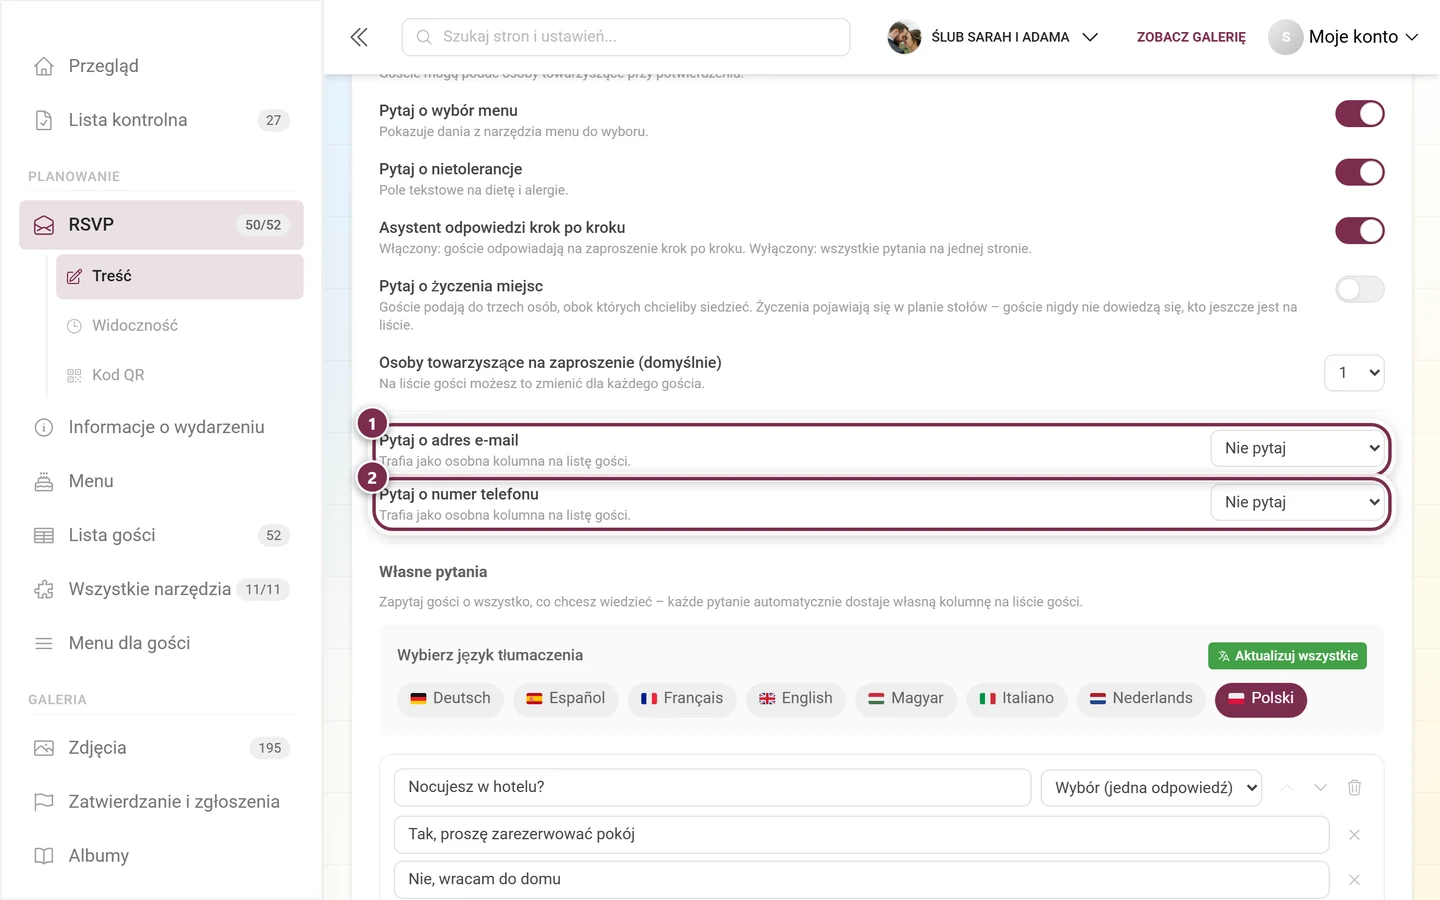Go to Wszystkie narzędzia page

coord(161,590)
